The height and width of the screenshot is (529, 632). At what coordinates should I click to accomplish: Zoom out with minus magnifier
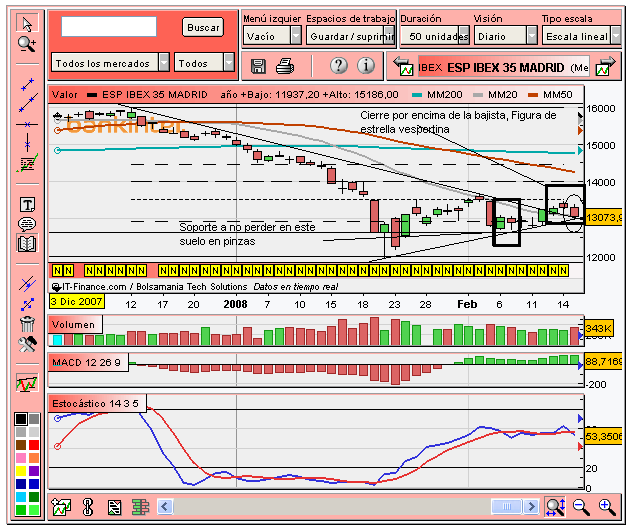coord(581,507)
